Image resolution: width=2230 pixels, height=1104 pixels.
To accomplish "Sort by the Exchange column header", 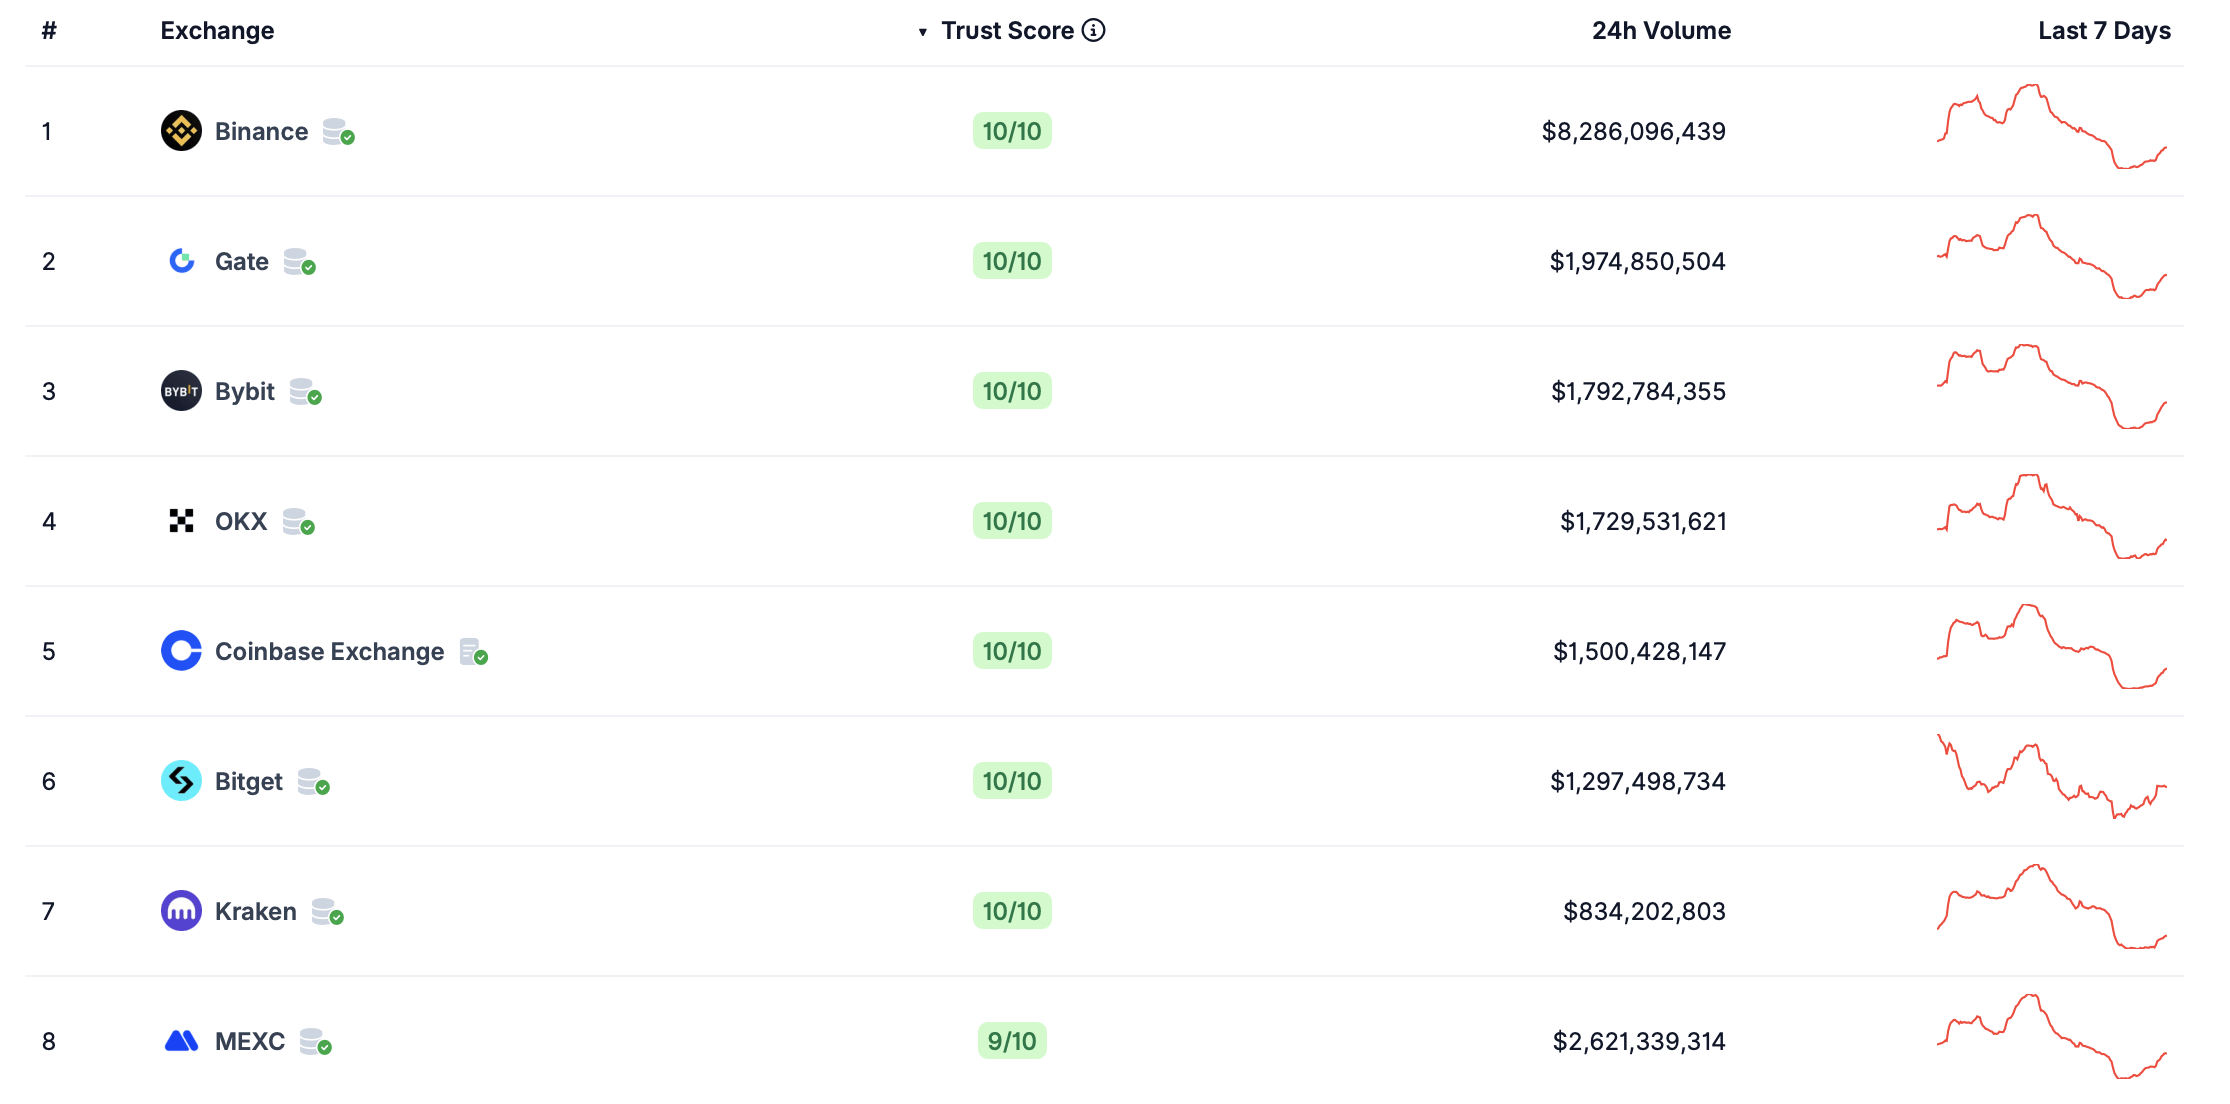I will click(217, 31).
